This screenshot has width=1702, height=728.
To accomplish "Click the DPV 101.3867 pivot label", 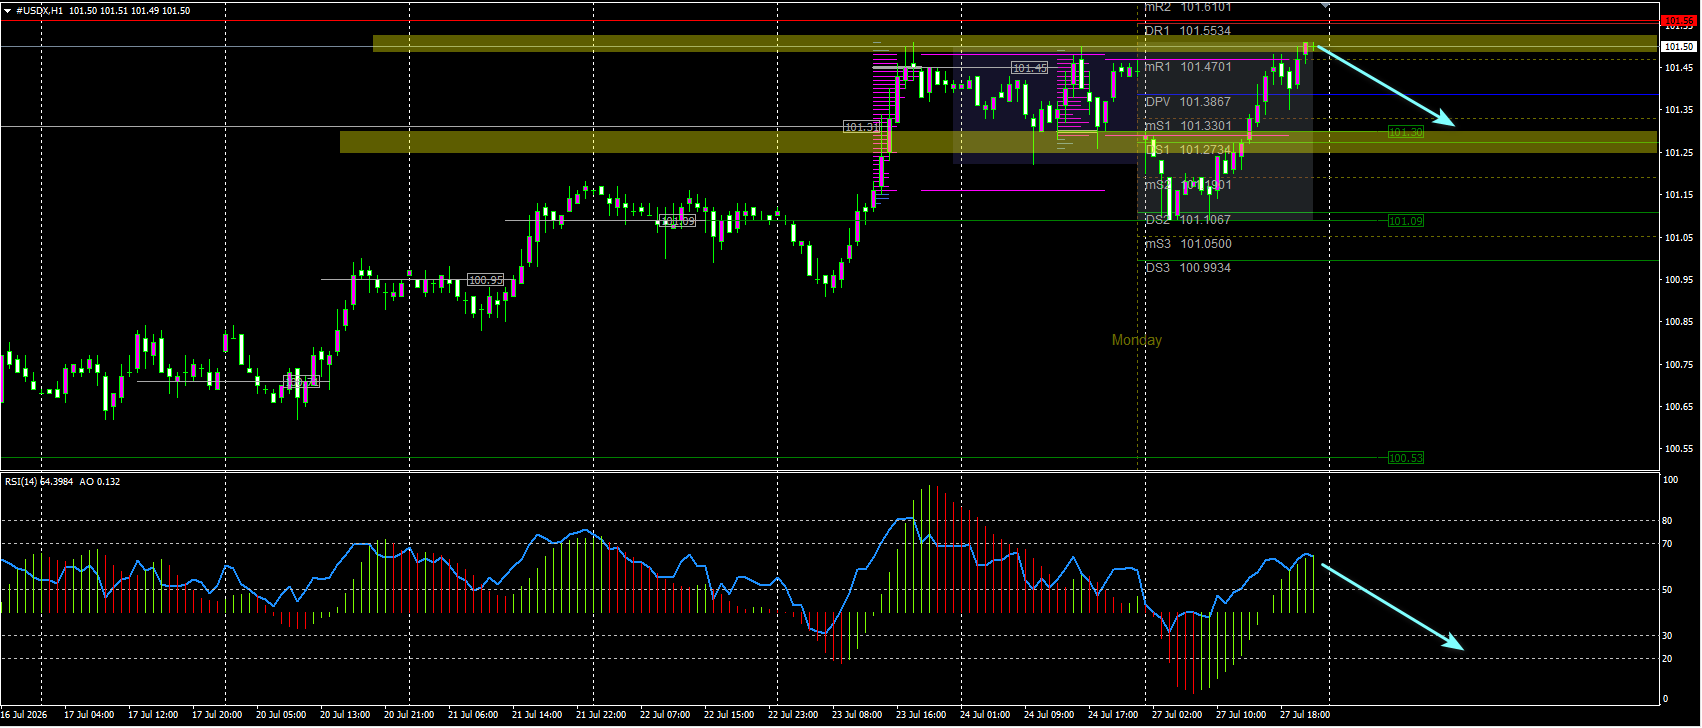I will [x=1188, y=102].
